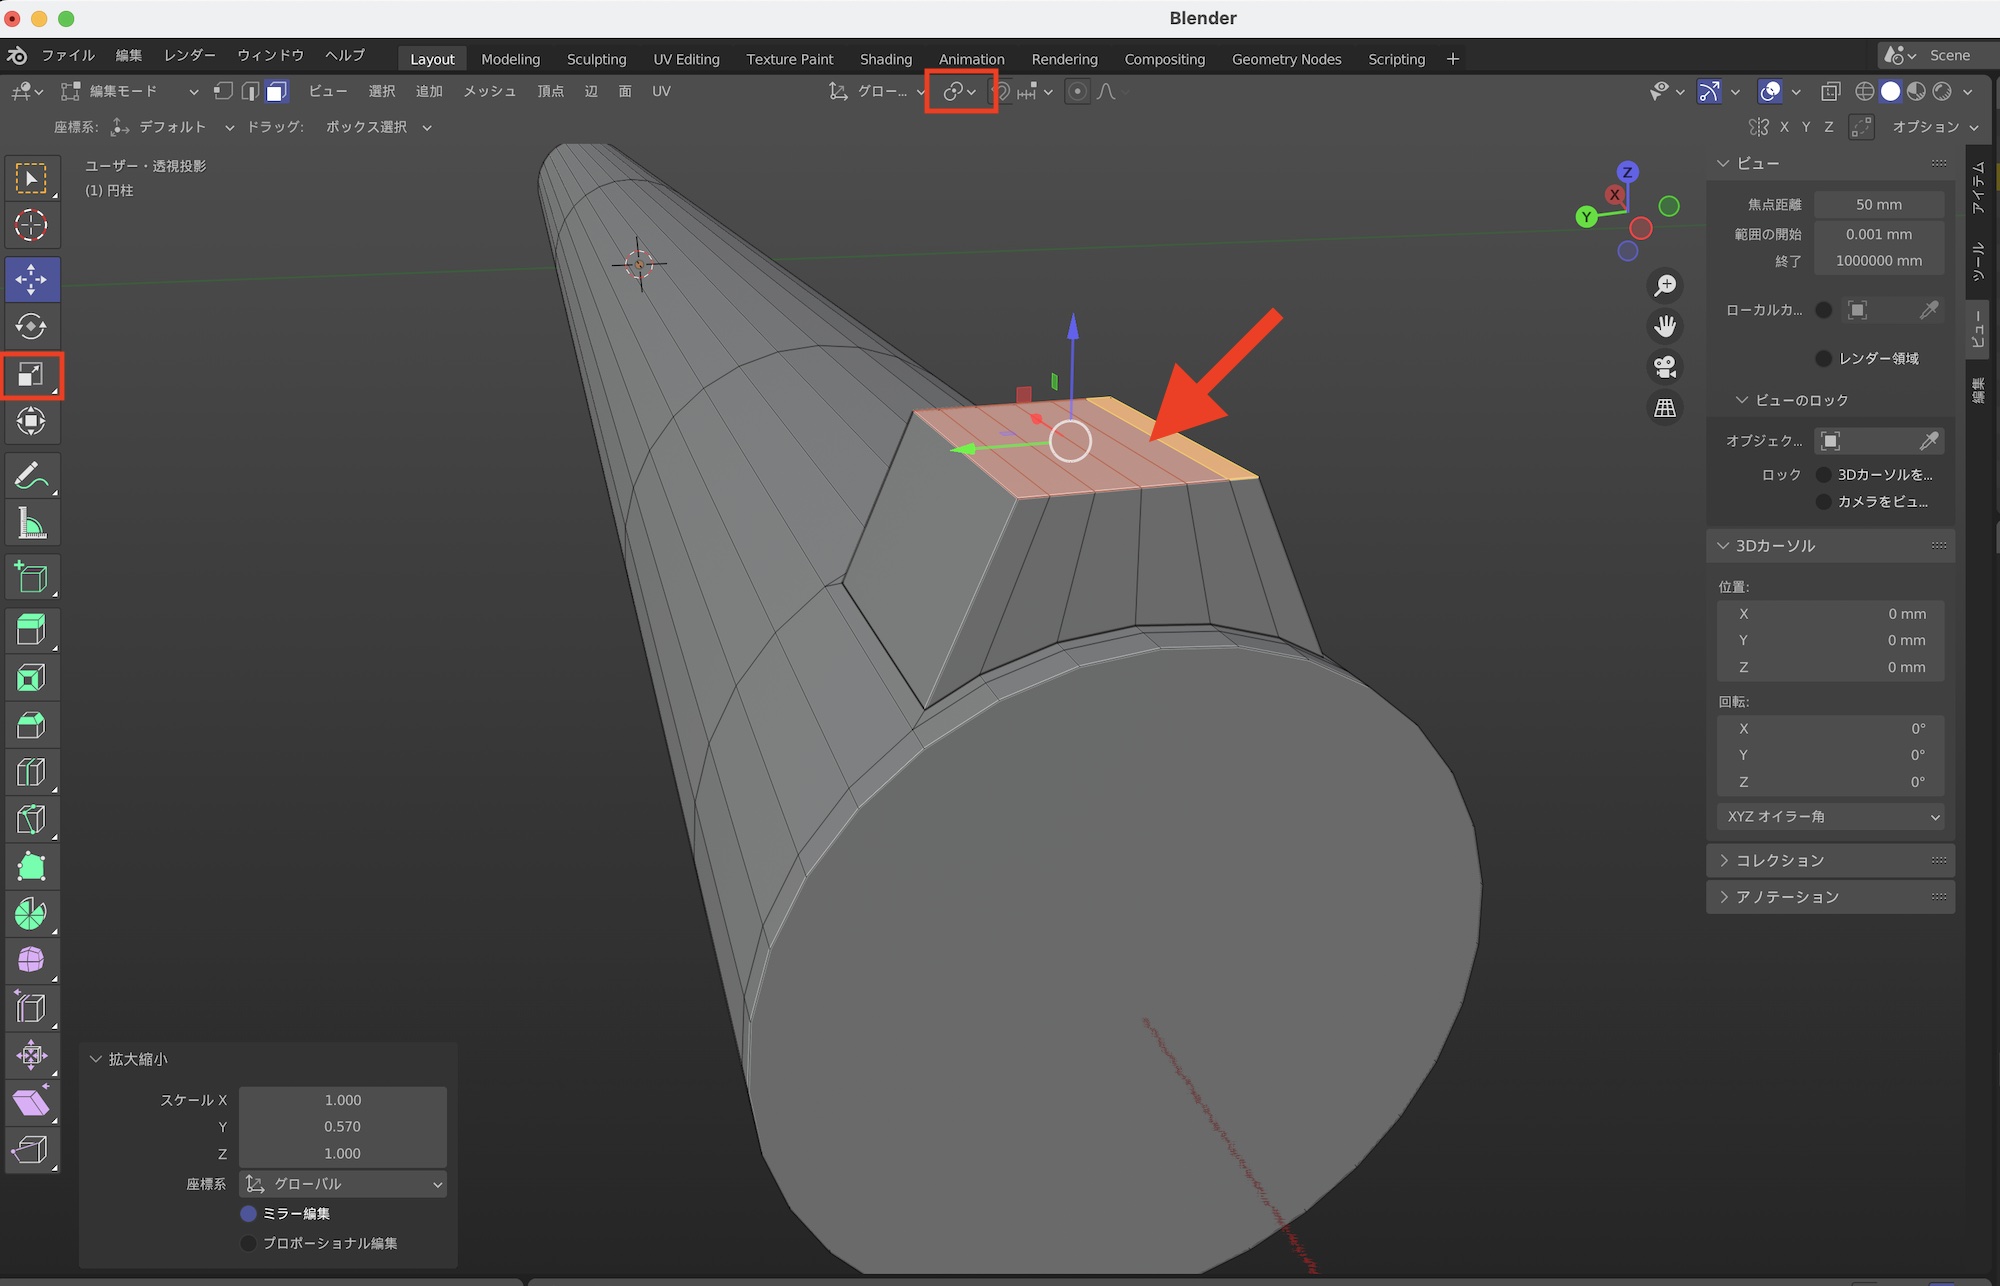Screen dimensions: 2000x1286
Task: Toggle レンダー領域 checkbox
Action: tap(1823, 358)
